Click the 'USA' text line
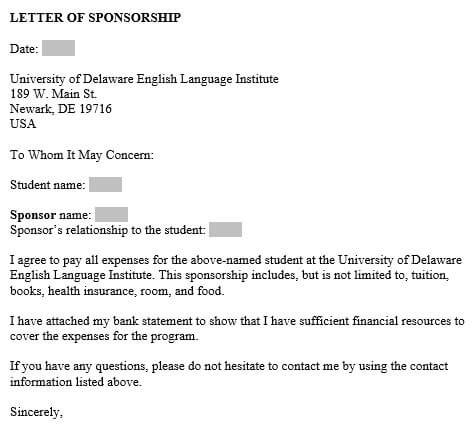 23,124
